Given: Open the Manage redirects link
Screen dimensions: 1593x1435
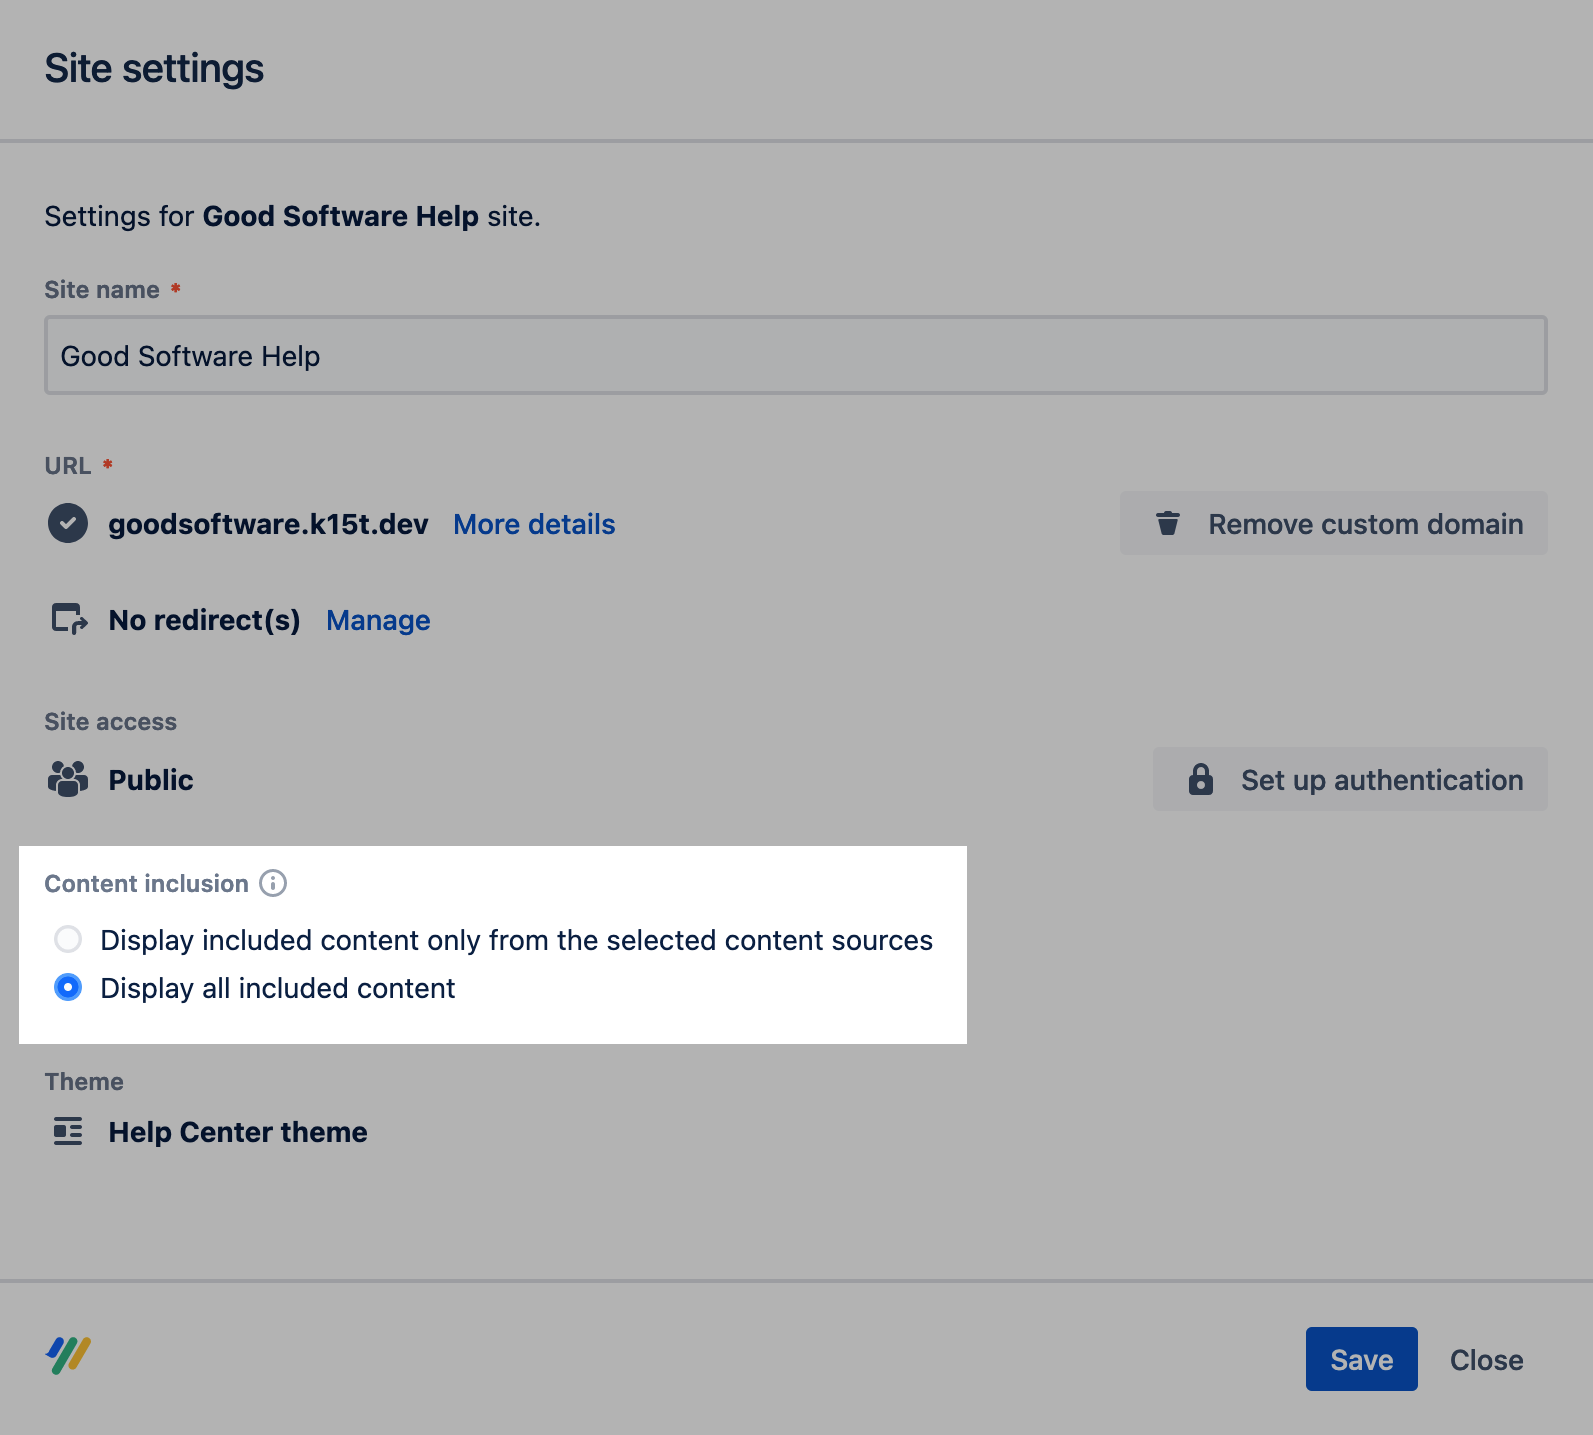Looking at the screenshot, I should click(x=378, y=620).
